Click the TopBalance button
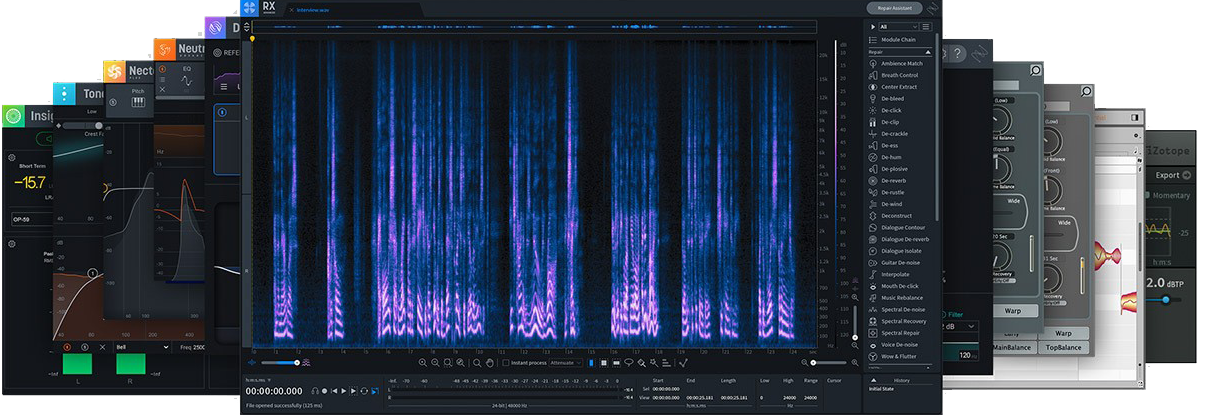Screen dimensions: 1205x415 pyautogui.click(x=1063, y=347)
